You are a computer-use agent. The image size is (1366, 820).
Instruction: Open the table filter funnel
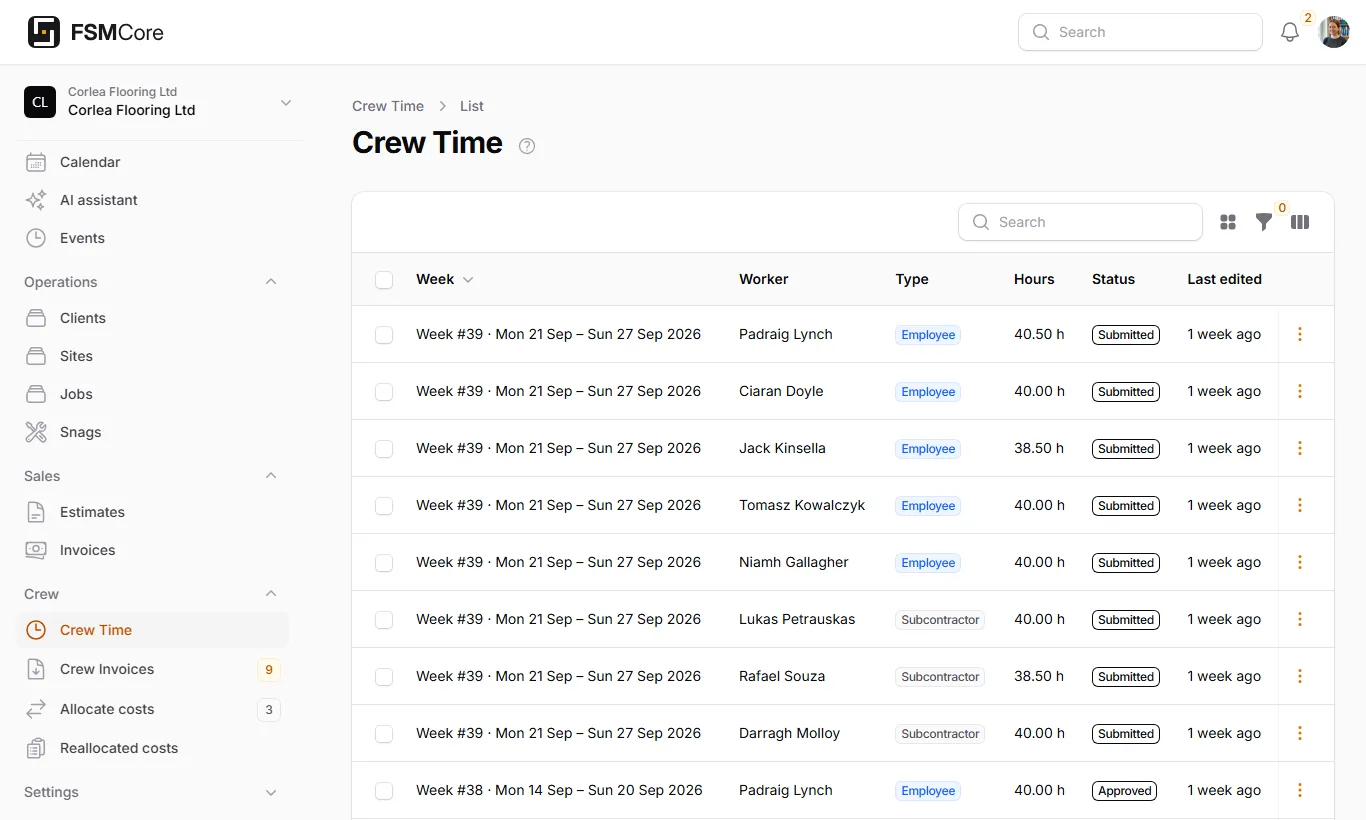pyautogui.click(x=1264, y=222)
